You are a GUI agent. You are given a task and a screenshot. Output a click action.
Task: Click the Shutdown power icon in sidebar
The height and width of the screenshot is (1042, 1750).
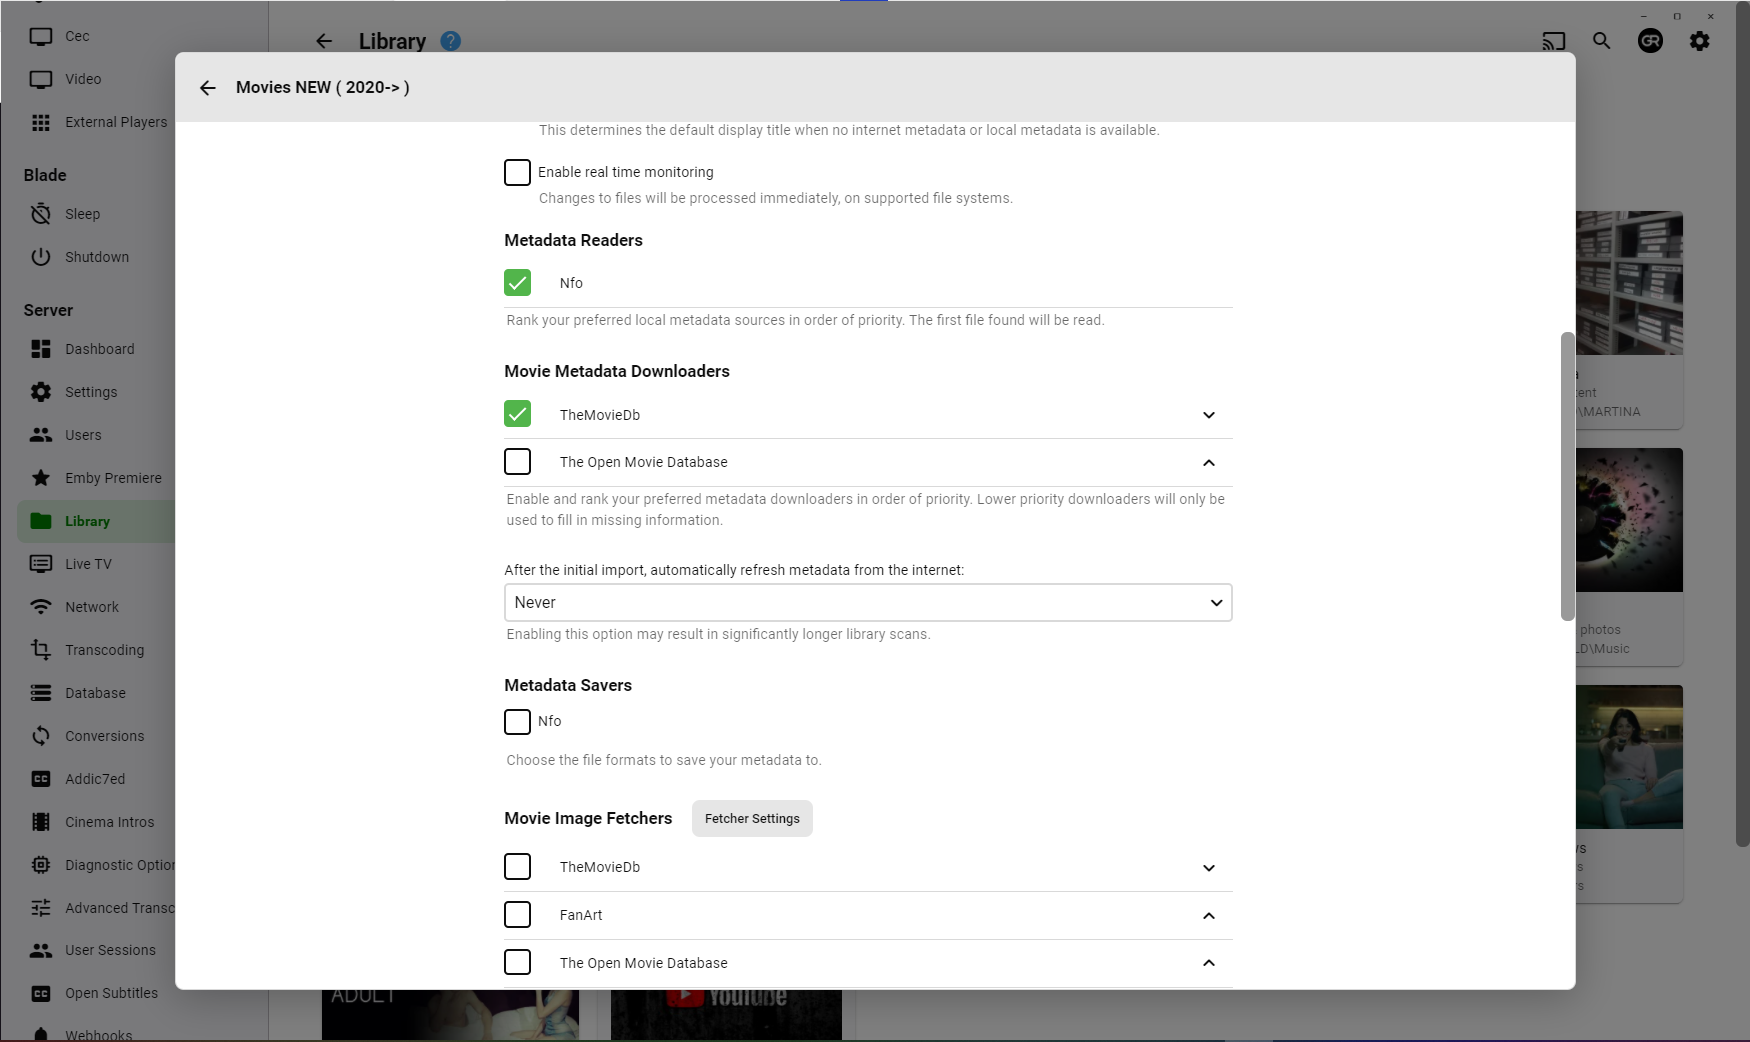coord(41,257)
